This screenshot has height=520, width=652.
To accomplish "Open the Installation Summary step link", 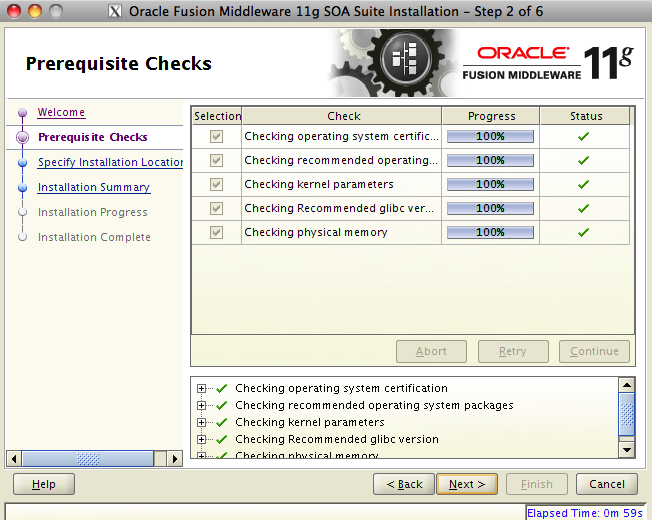I will pos(93,188).
